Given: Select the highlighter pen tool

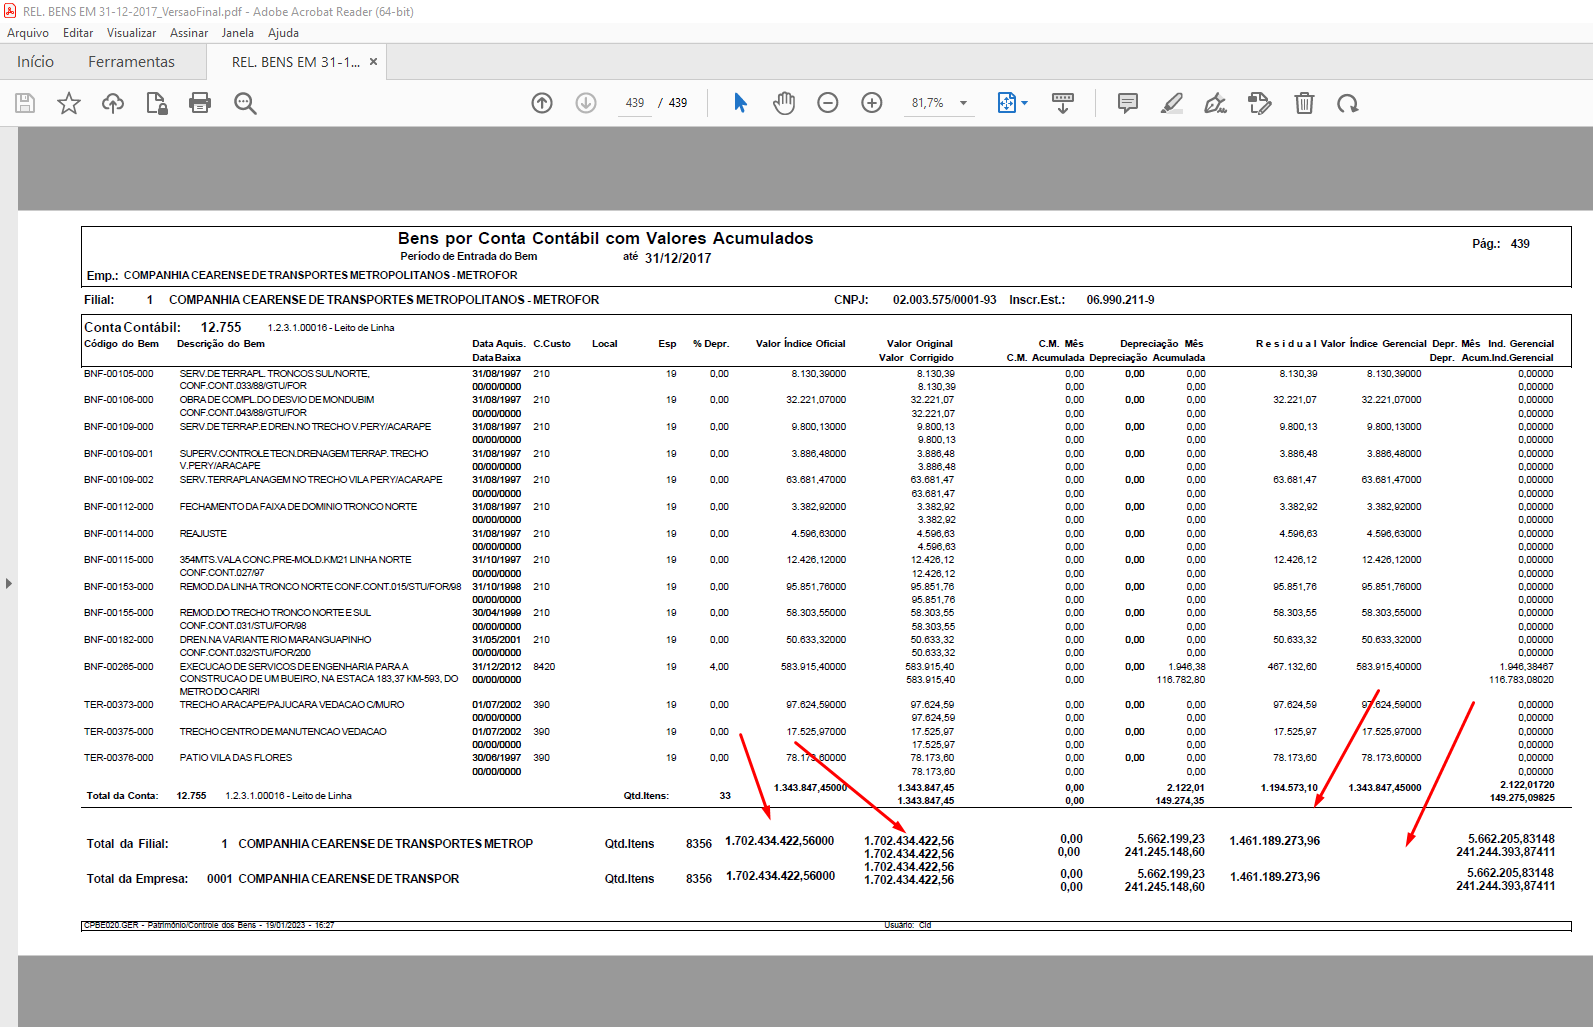Looking at the screenshot, I should 1172,103.
